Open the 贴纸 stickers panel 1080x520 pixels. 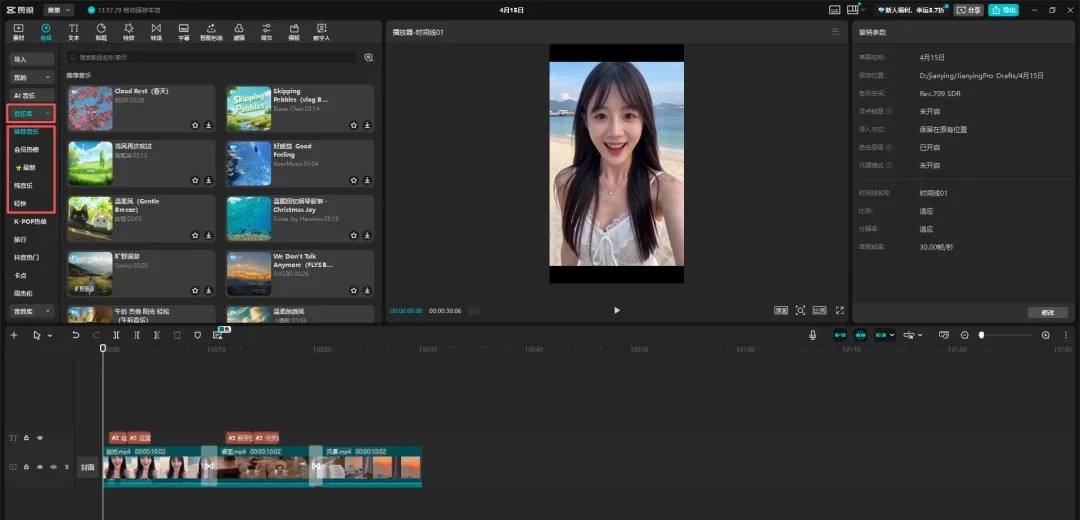(x=101, y=32)
